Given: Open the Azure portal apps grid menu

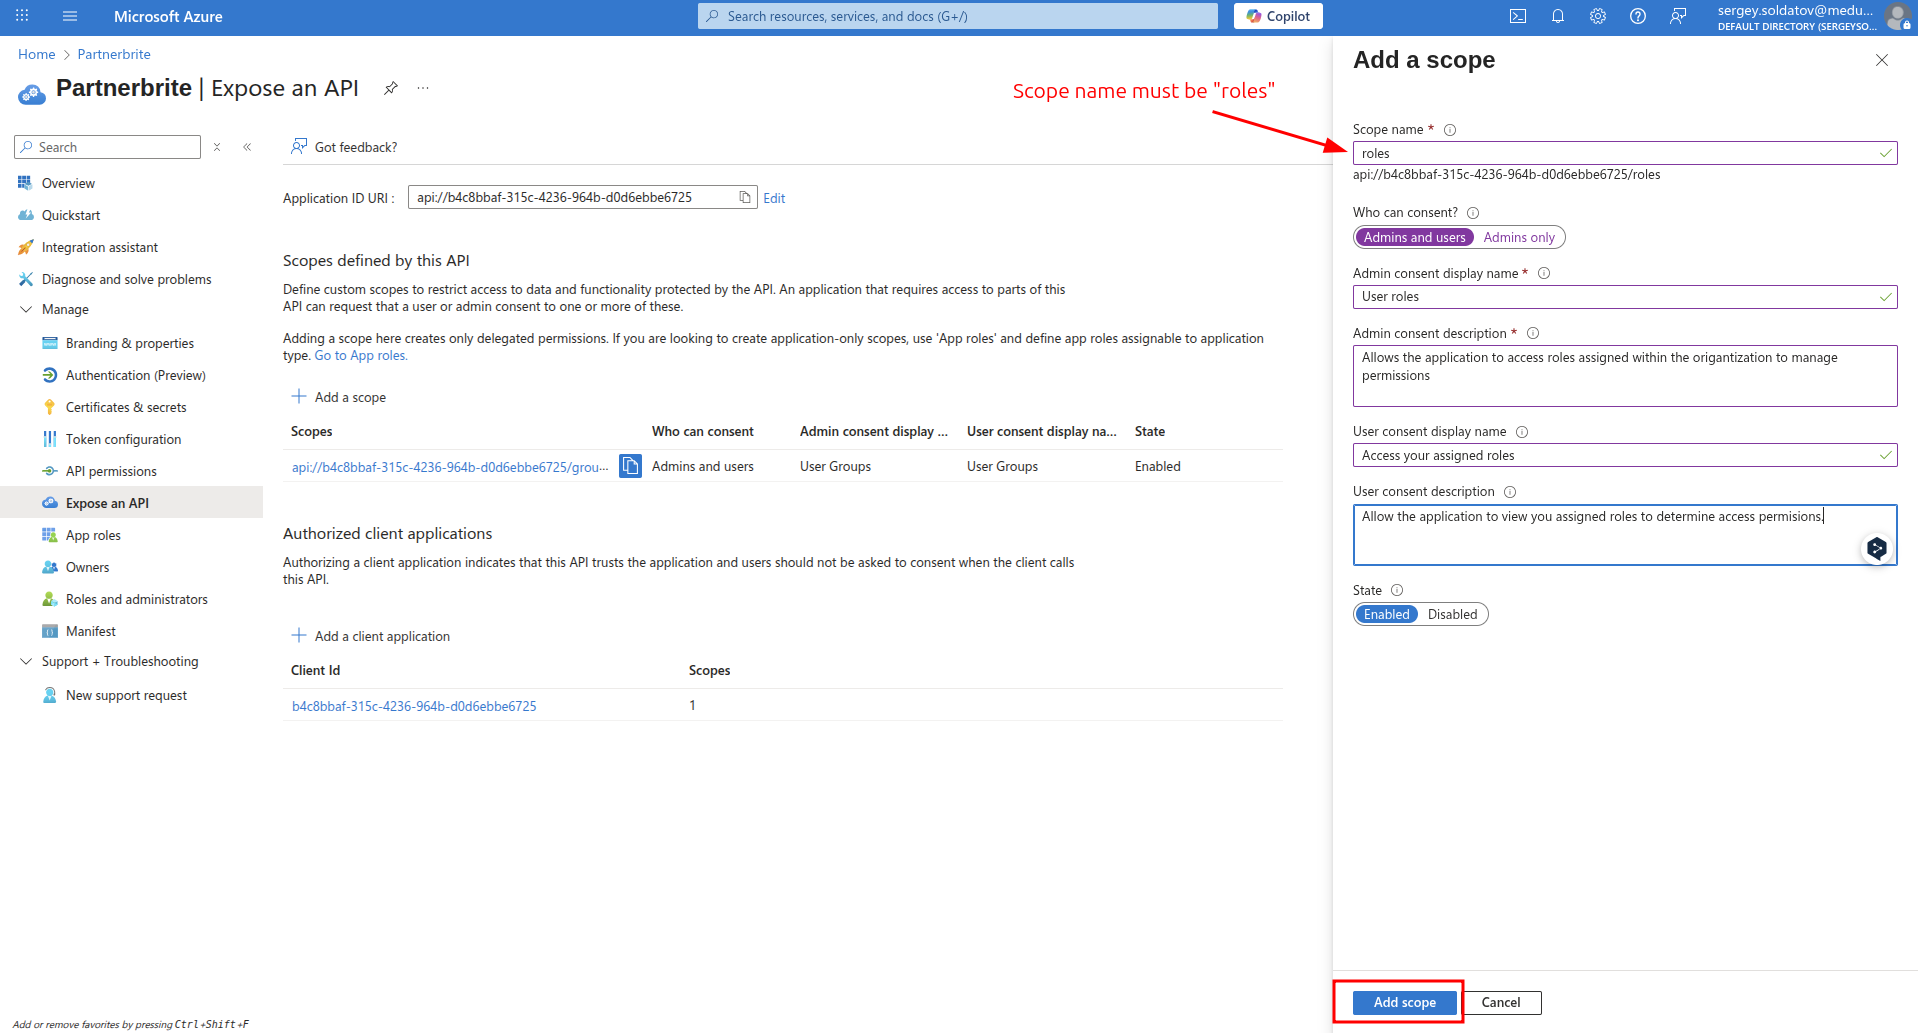Looking at the screenshot, I should [22, 16].
